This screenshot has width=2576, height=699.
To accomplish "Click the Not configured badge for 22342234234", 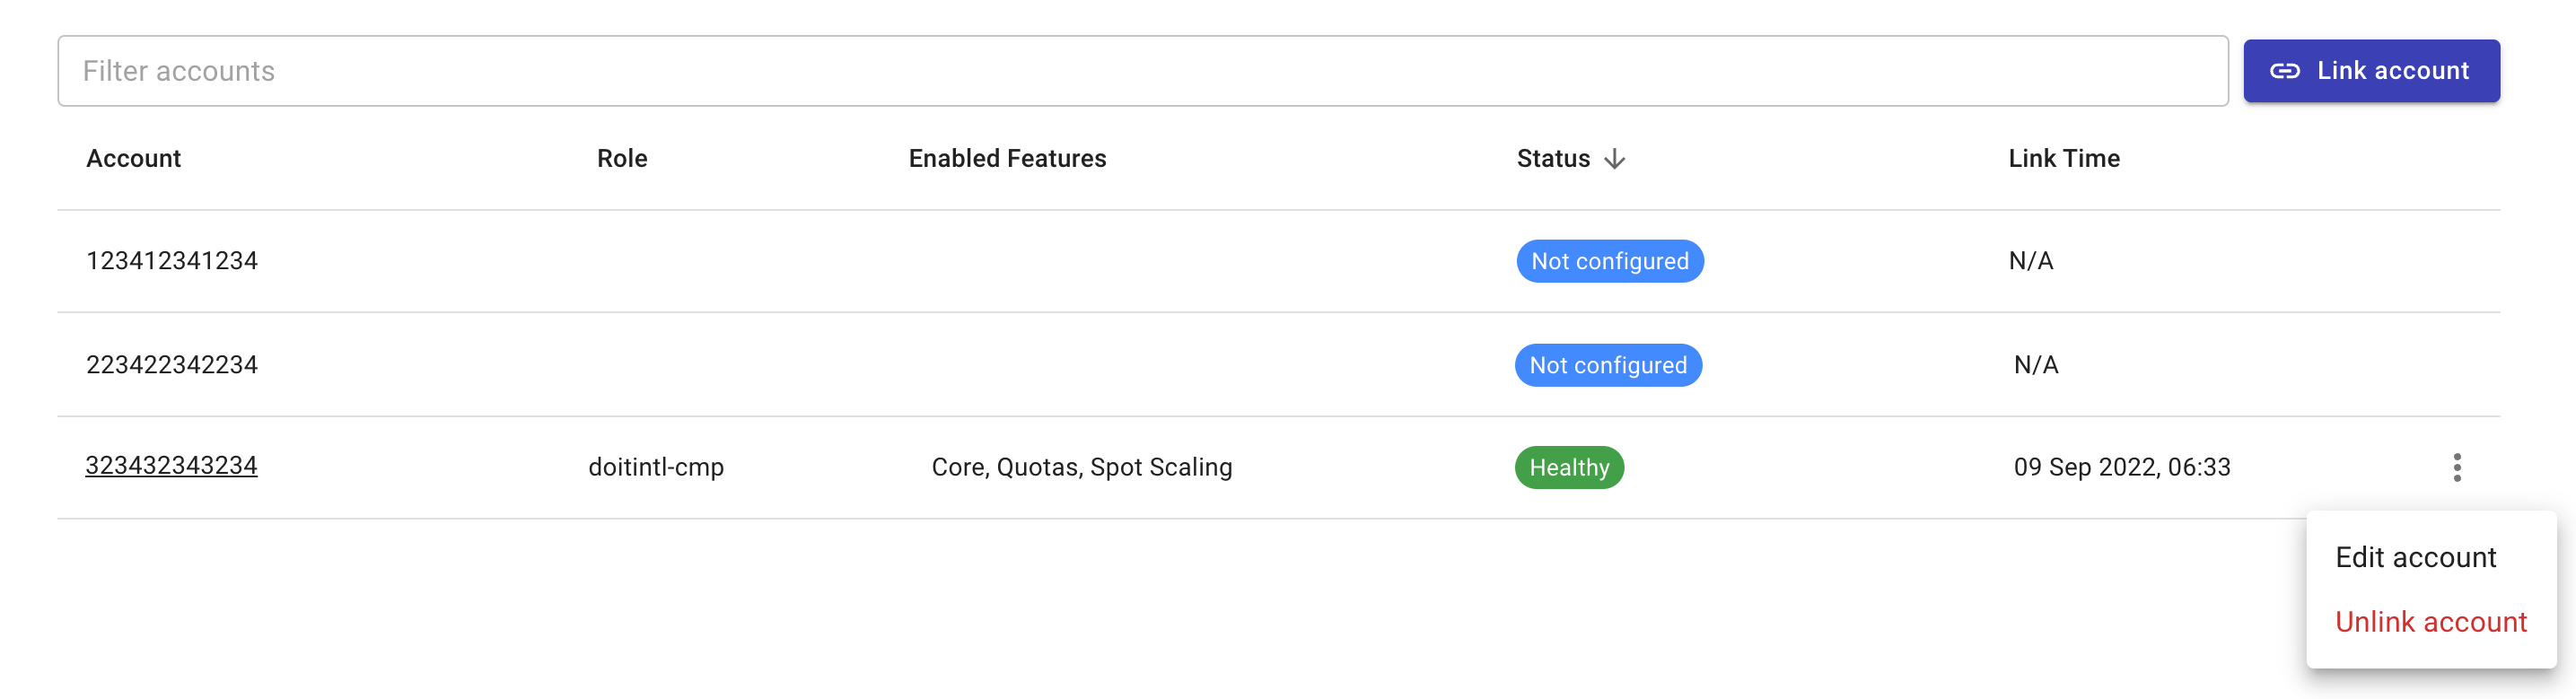I will click(x=1608, y=365).
